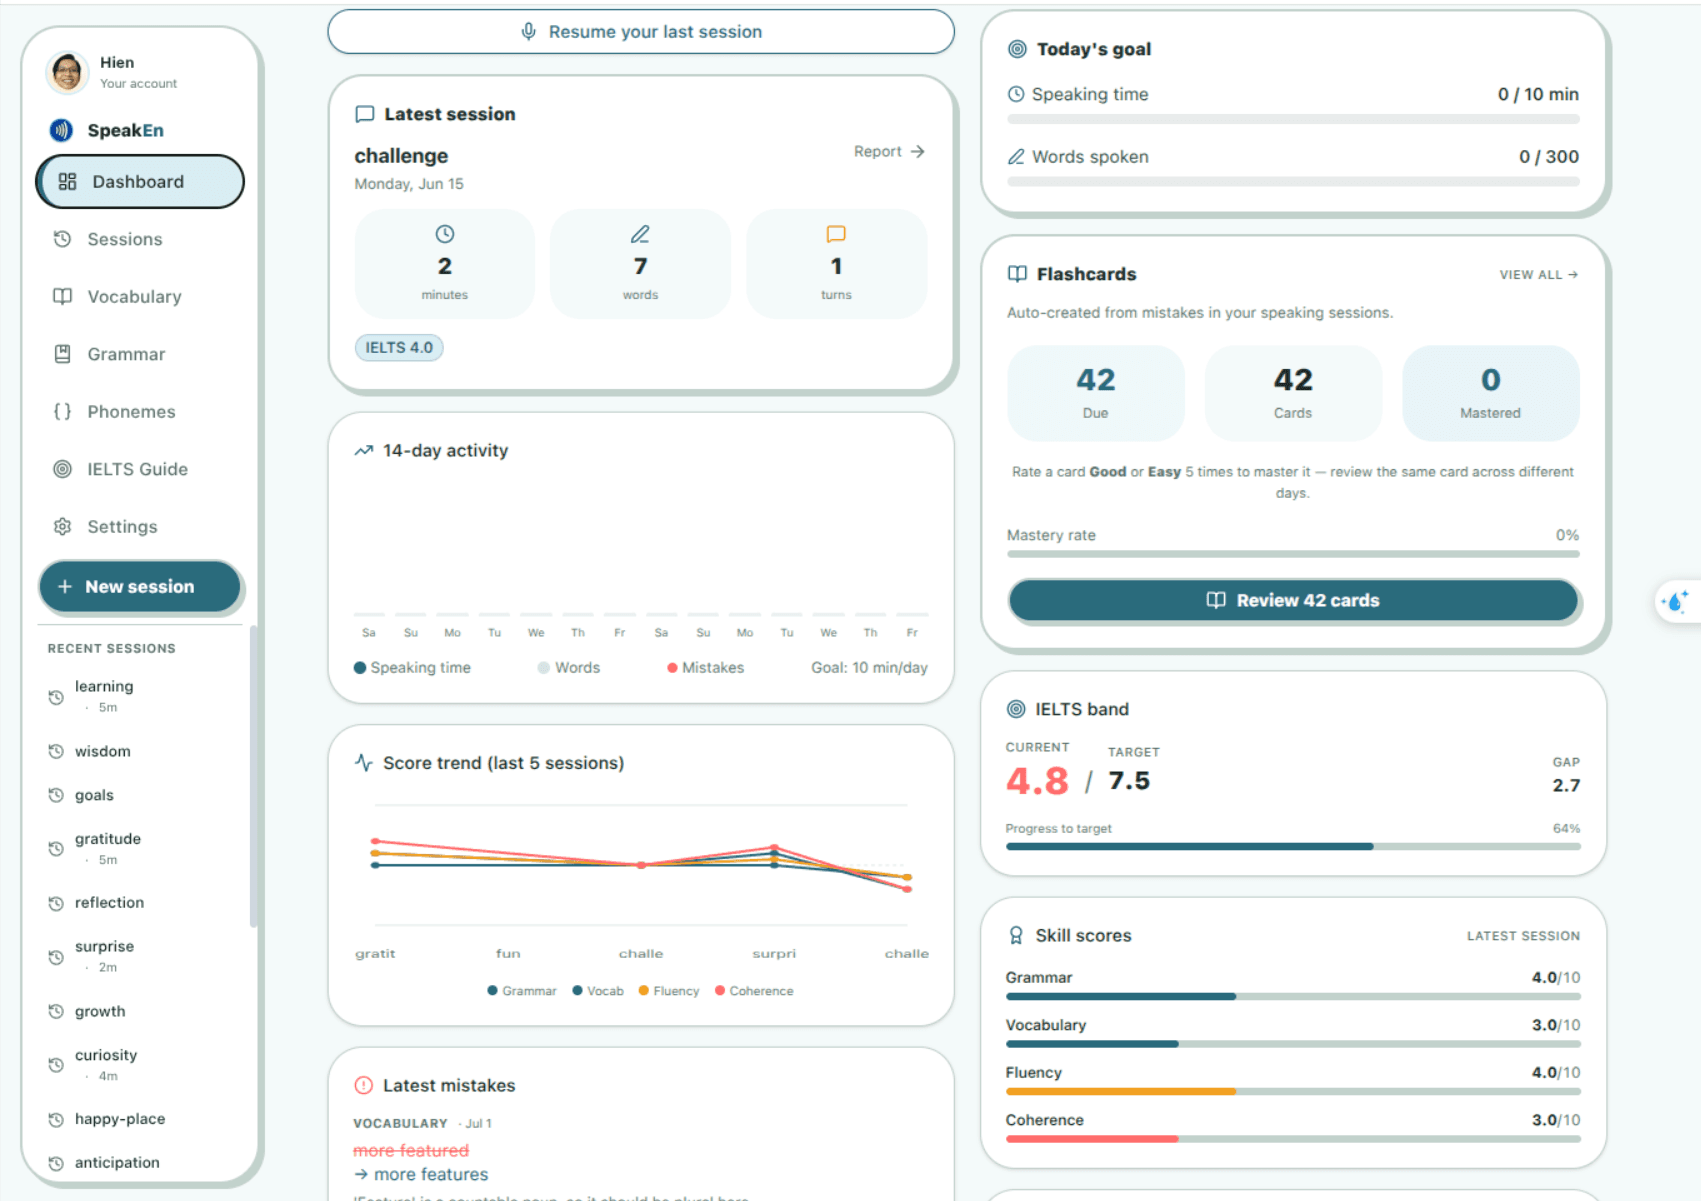
Task: Click the Latest session chat icon
Action: (x=365, y=114)
